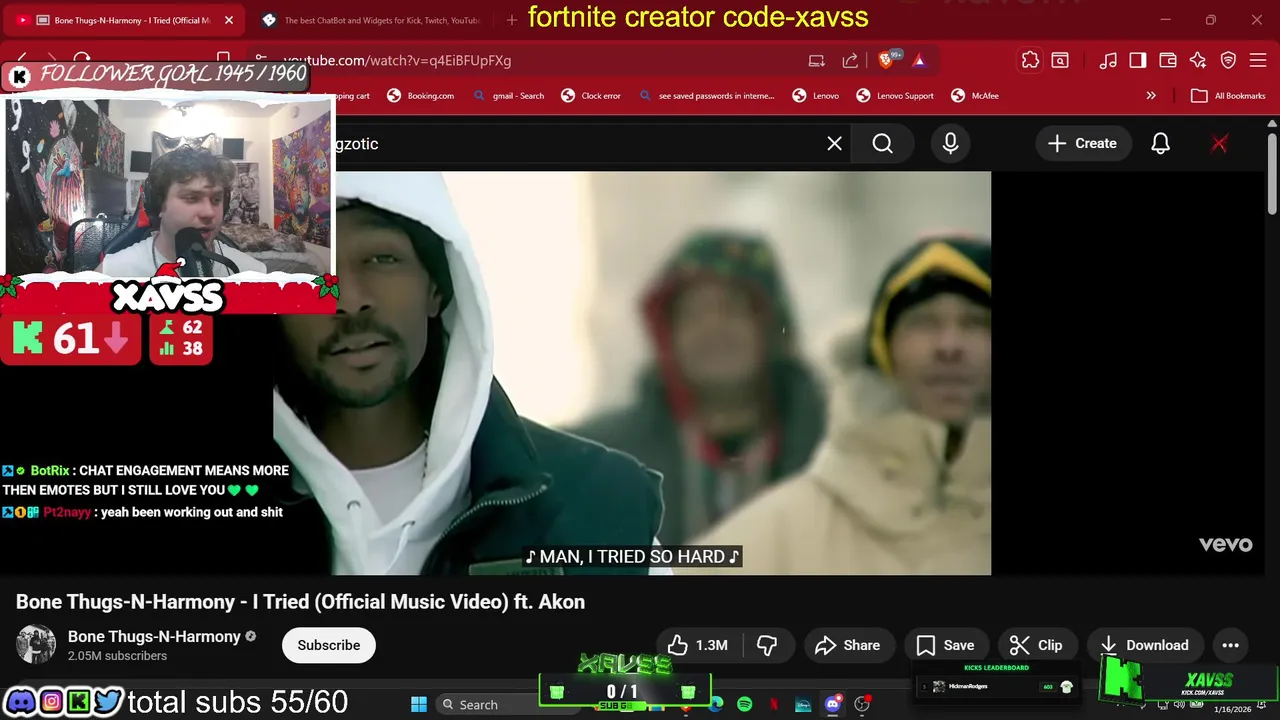Open Lenovo bookmark
The image size is (1280, 720).
click(815, 96)
